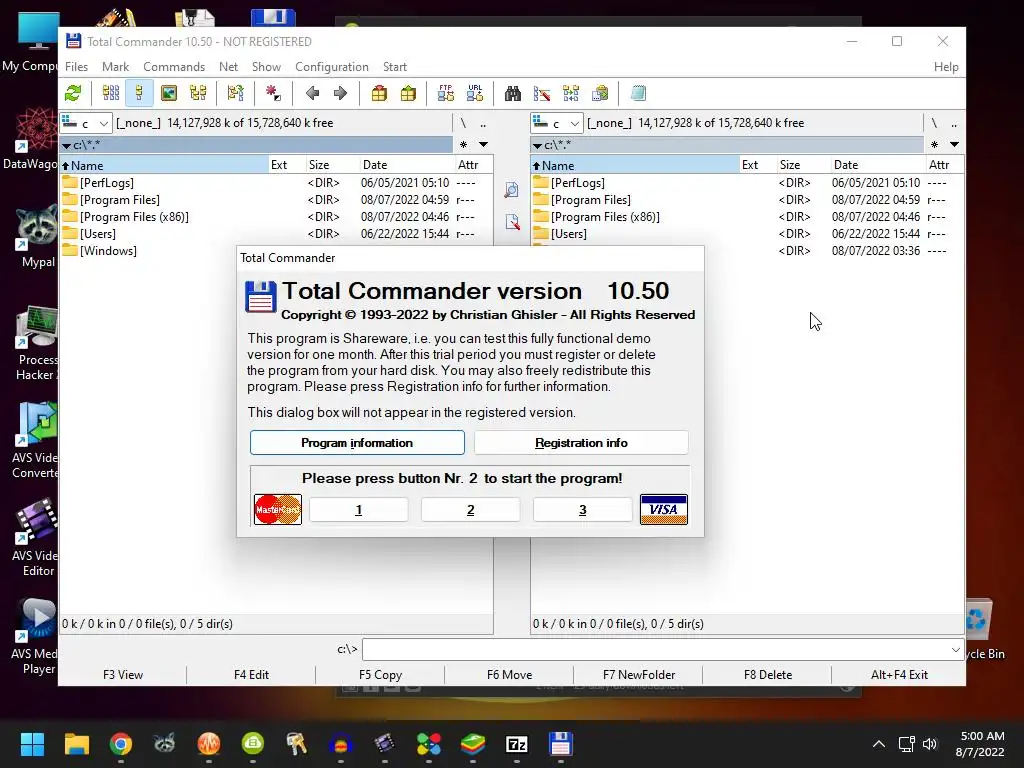Click the VISA logo in the dialog
The width and height of the screenshot is (1024, 768).
tap(664, 509)
